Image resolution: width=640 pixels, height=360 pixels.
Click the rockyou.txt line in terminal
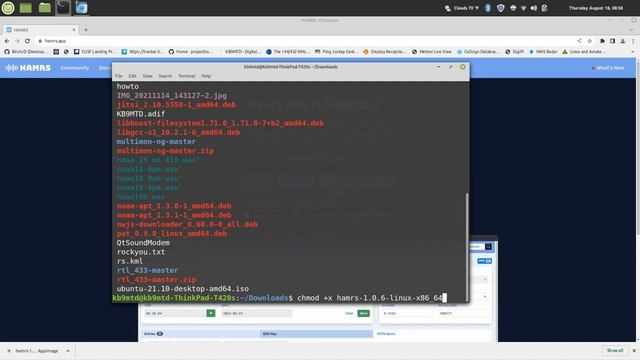(x=141, y=252)
